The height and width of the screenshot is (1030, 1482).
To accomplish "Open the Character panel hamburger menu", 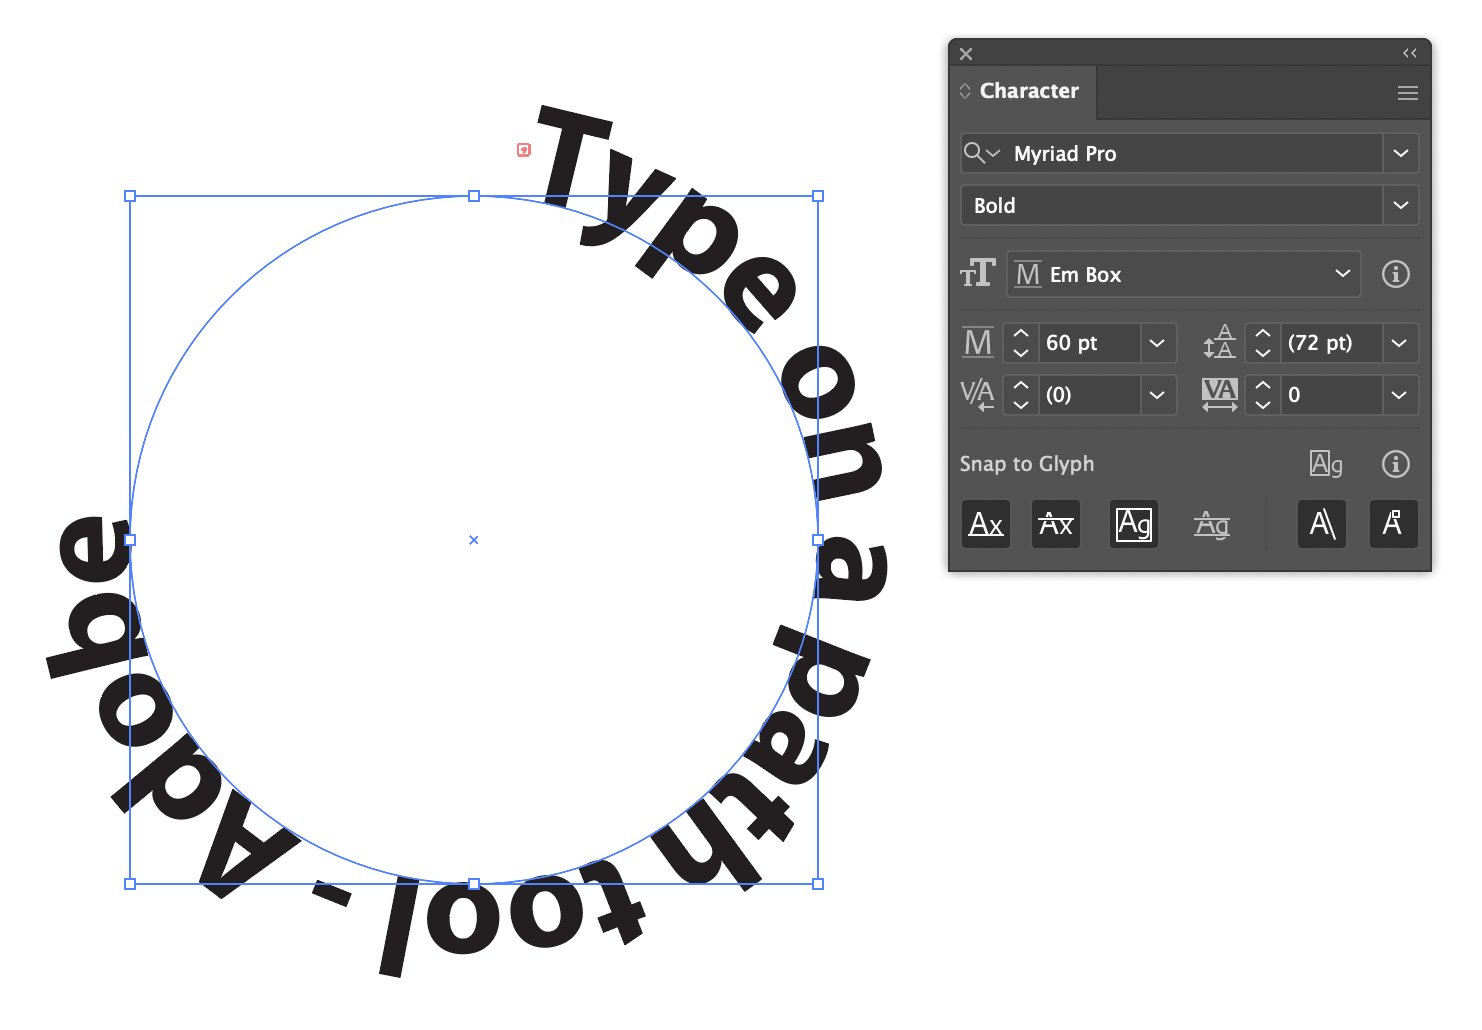I will click(1408, 92).
